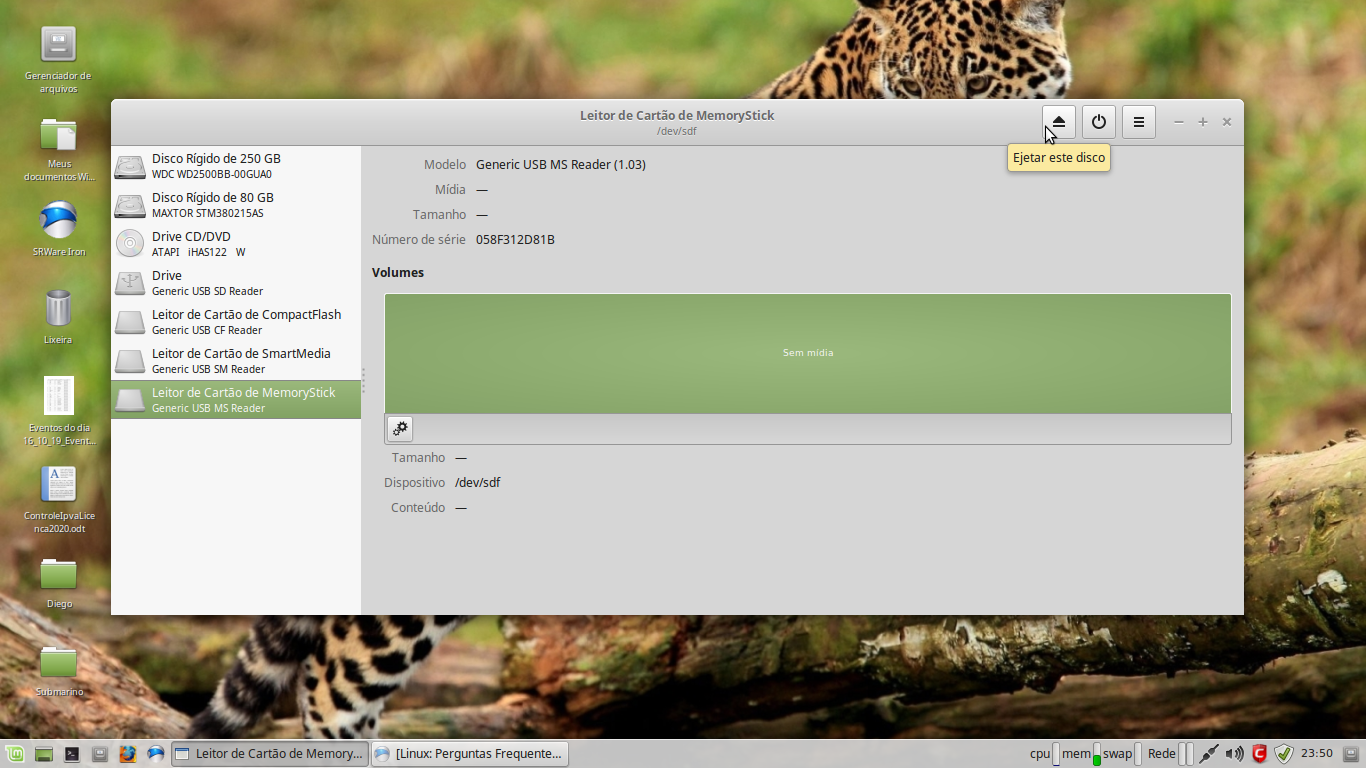Viewport: 1366px width, 768px height.
Task: Open the Submarino folder on desktop
Action: pyautogui.click(x=58, y=670)
